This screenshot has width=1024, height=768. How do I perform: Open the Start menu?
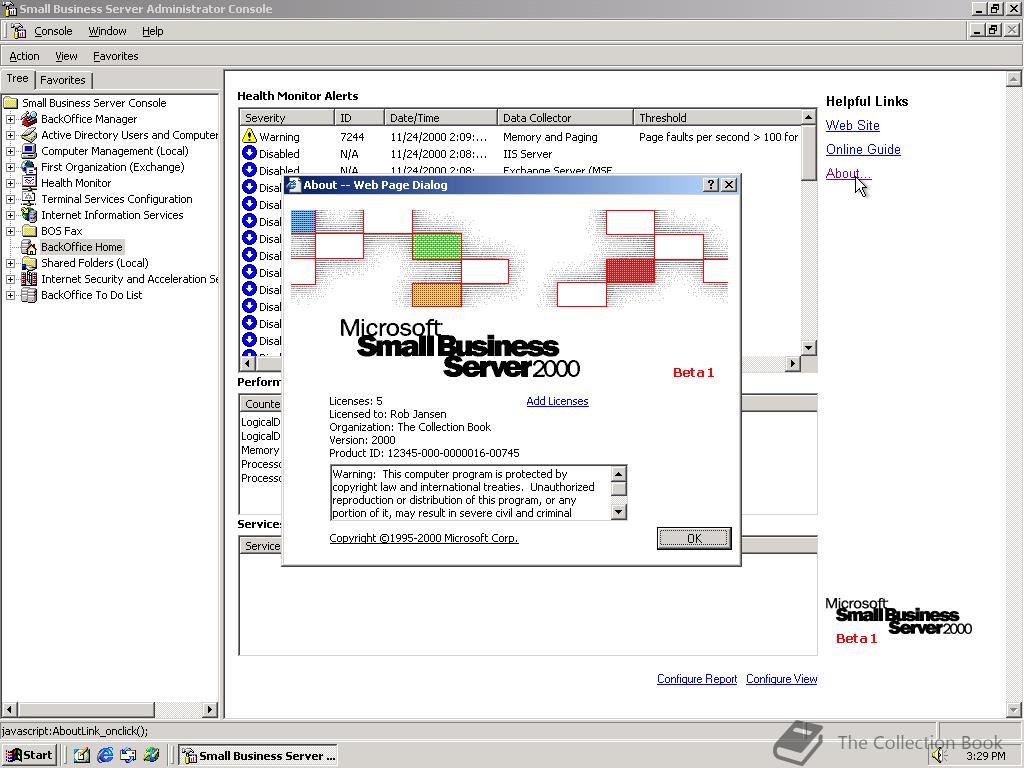(29, 755)
